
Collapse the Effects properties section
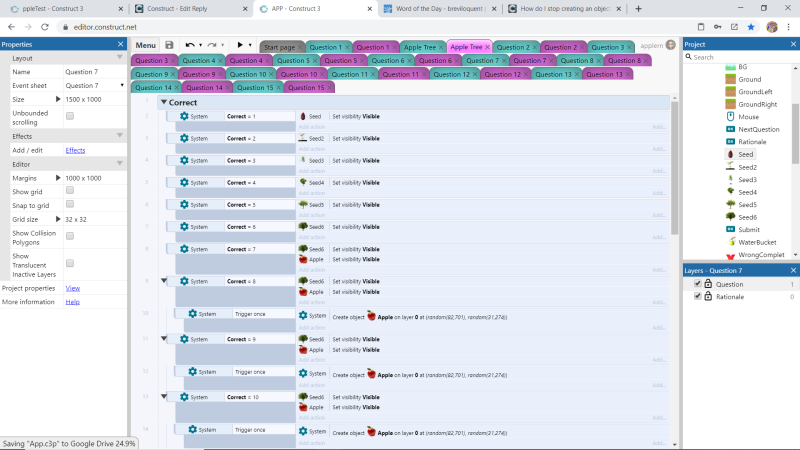point(119,136)
